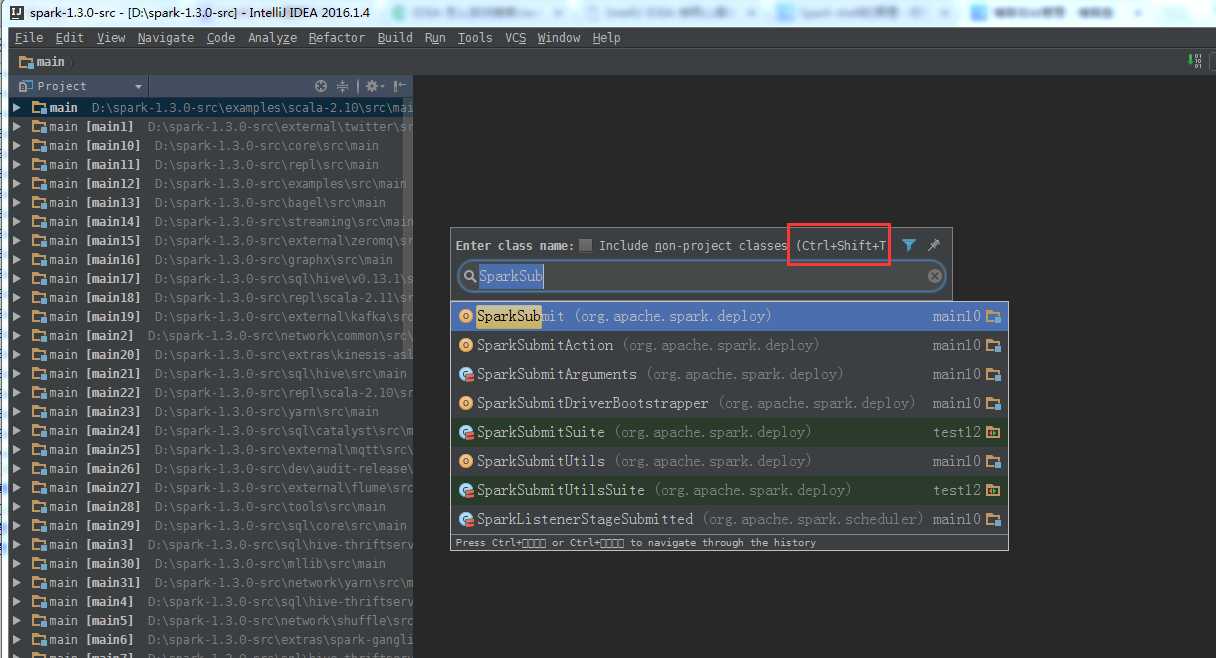Click IntelliJ IDEA icon in title bar
Viewport: 1216px width, 658px height.
point(16,13)
